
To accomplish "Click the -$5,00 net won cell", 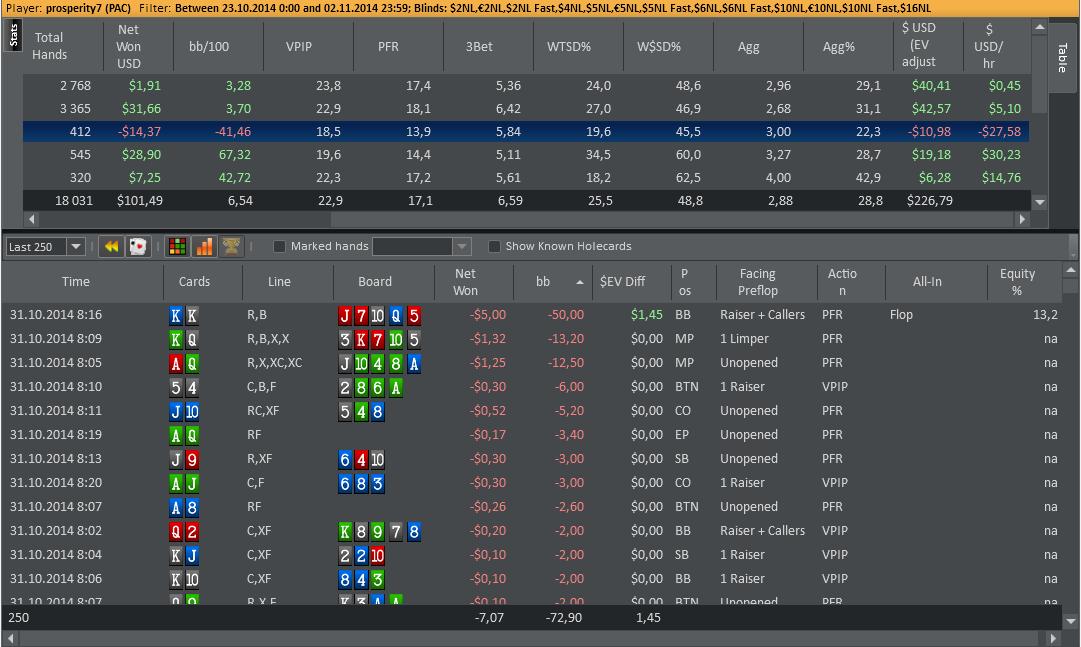I will click(x=488, y=315).
